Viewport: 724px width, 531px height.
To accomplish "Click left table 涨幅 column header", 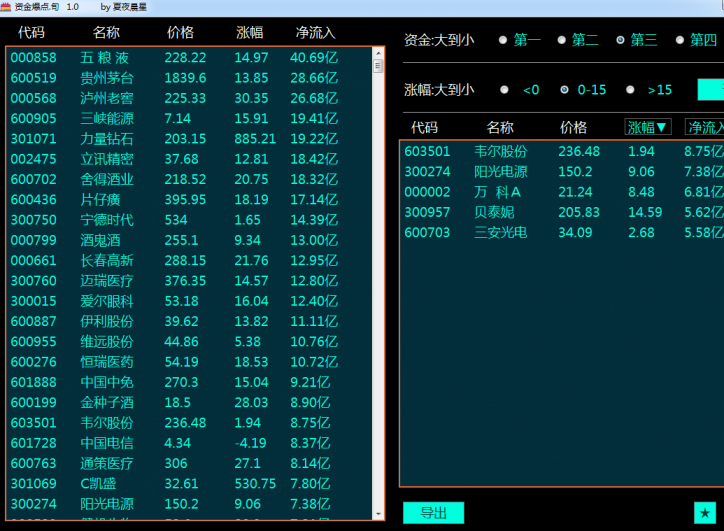I will 250,32.
